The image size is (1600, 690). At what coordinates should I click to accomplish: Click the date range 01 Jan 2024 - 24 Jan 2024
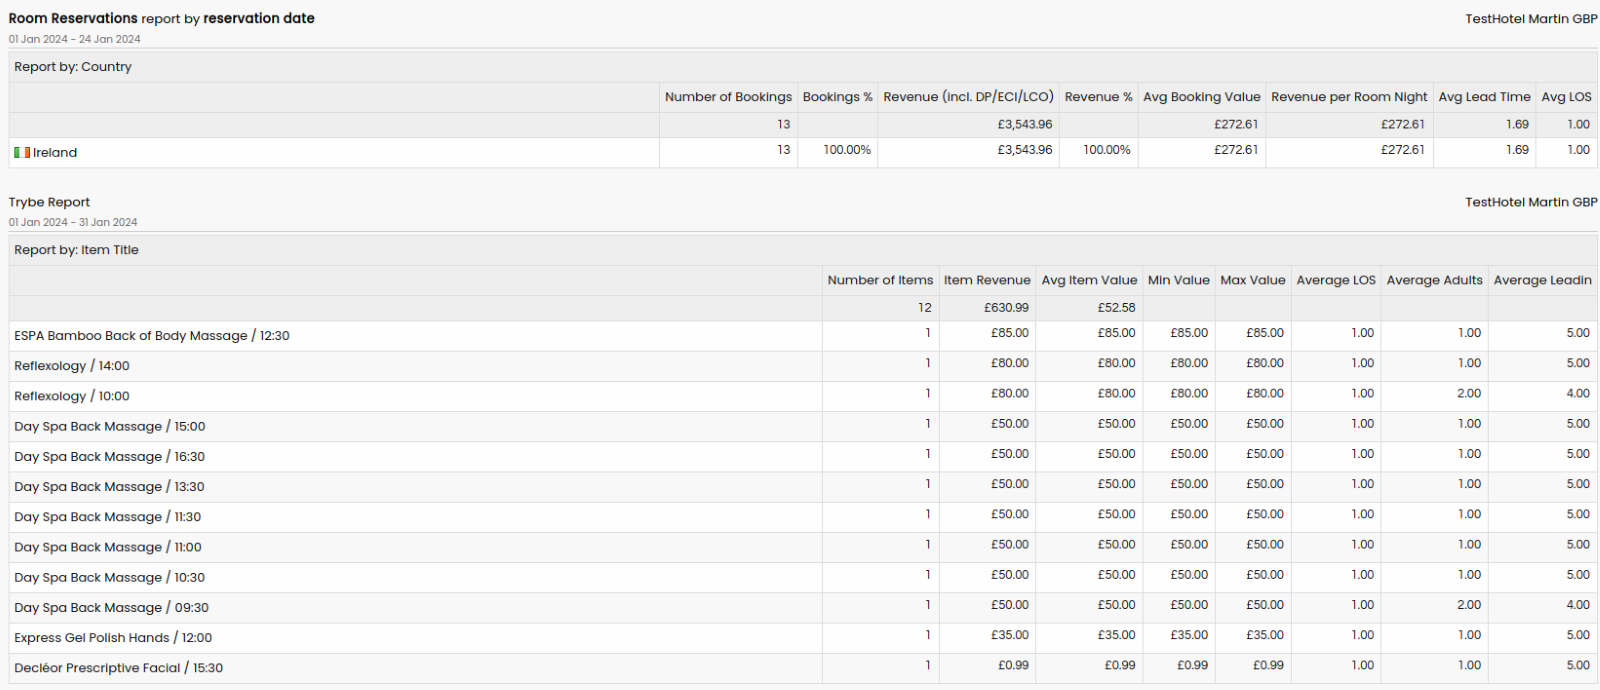[x=75, y=40]
